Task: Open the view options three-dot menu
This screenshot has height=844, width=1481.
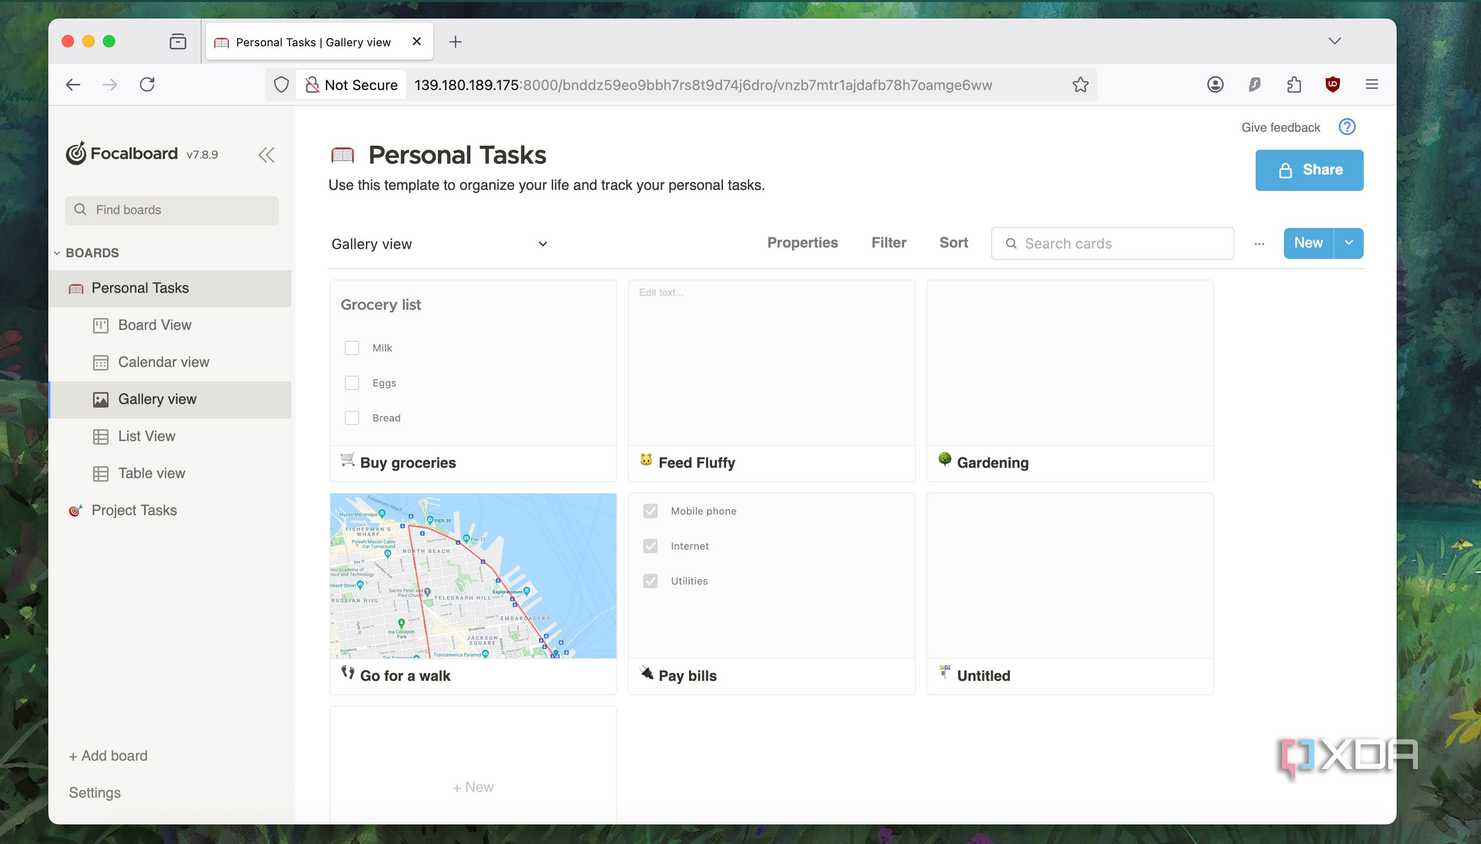Action: 1259,243
